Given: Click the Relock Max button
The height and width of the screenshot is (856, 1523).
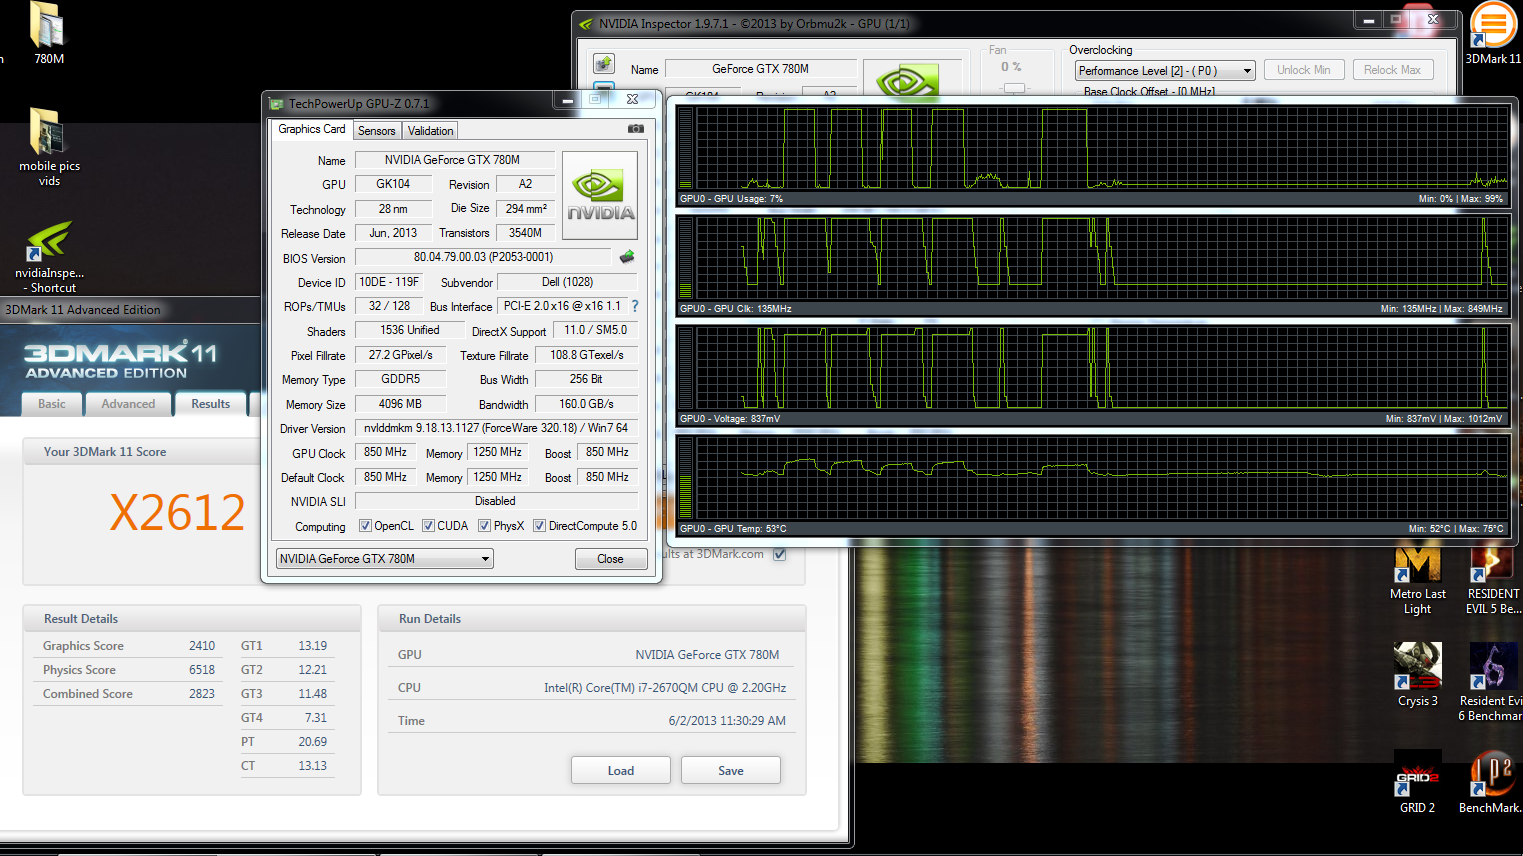Looking at the screenshot, I should point(1392,70).
